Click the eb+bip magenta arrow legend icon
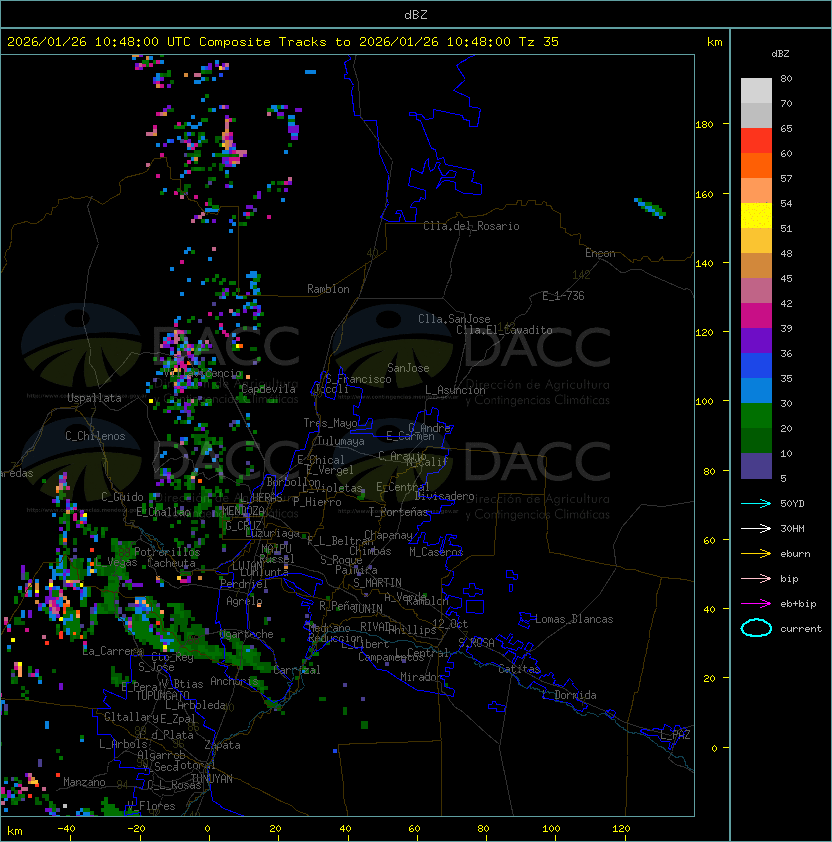 click(756, 604)
